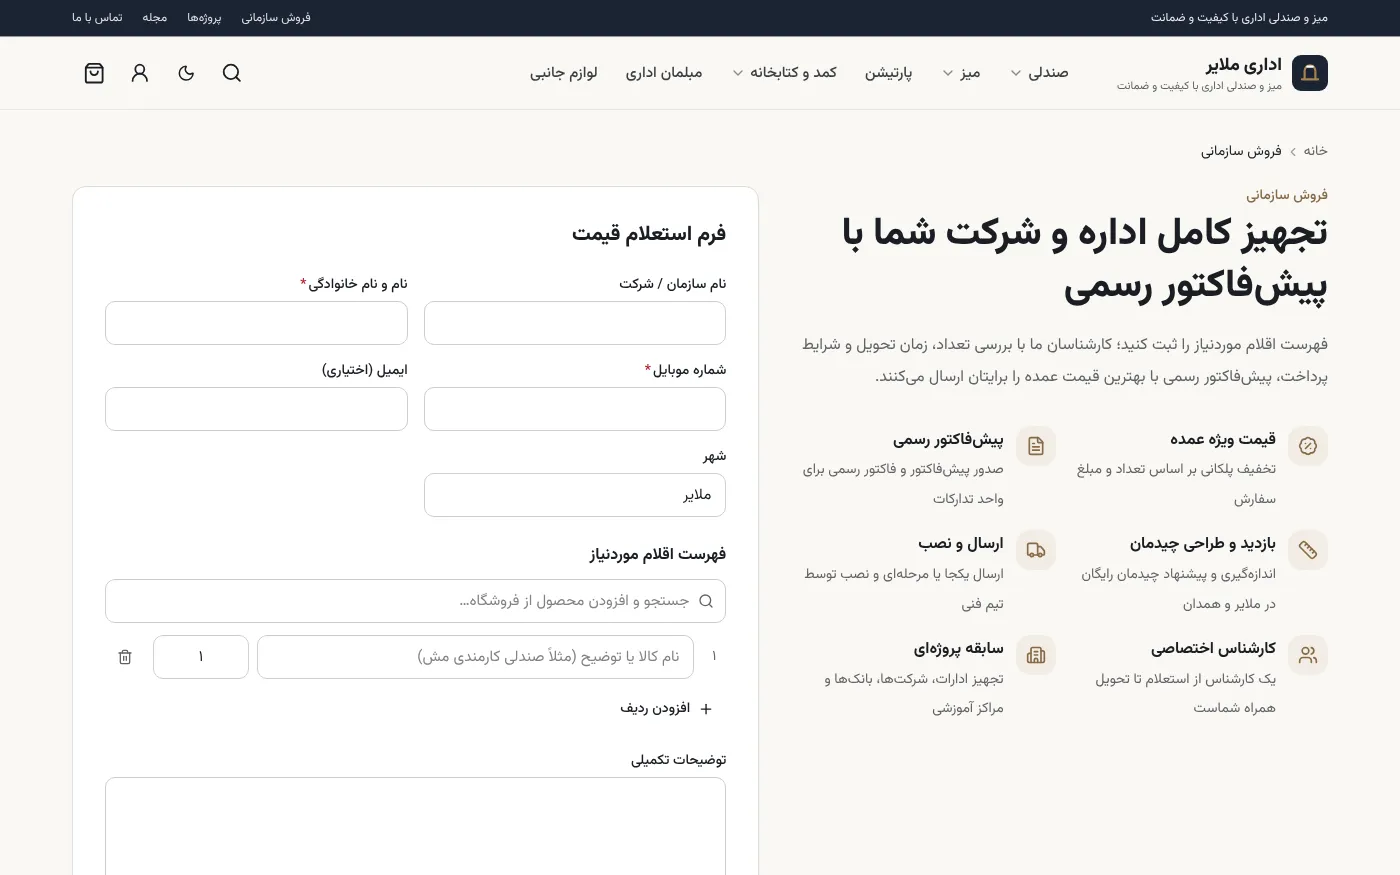Open تماس با ما link
Viewport: 1400px width, 875px height.
[x=97, y=18]
